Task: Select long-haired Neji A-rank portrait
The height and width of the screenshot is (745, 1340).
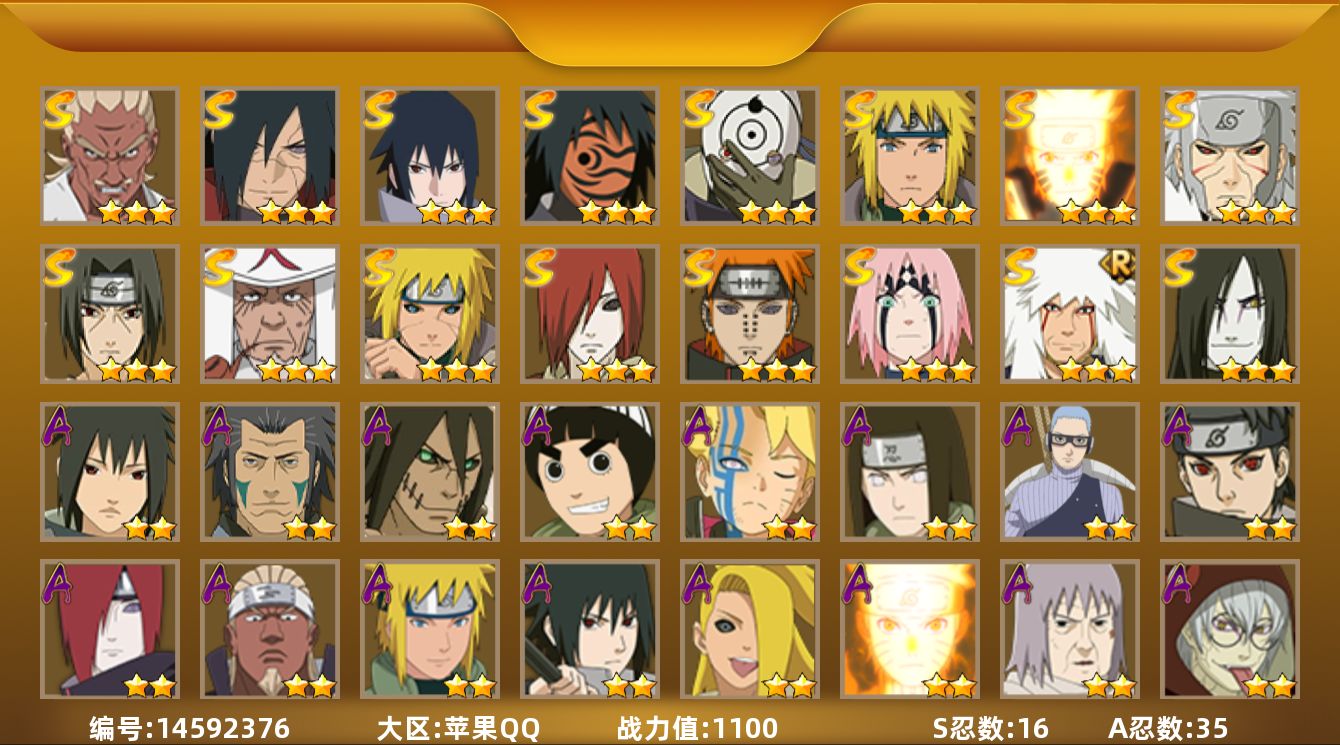Action: [909, 472]
